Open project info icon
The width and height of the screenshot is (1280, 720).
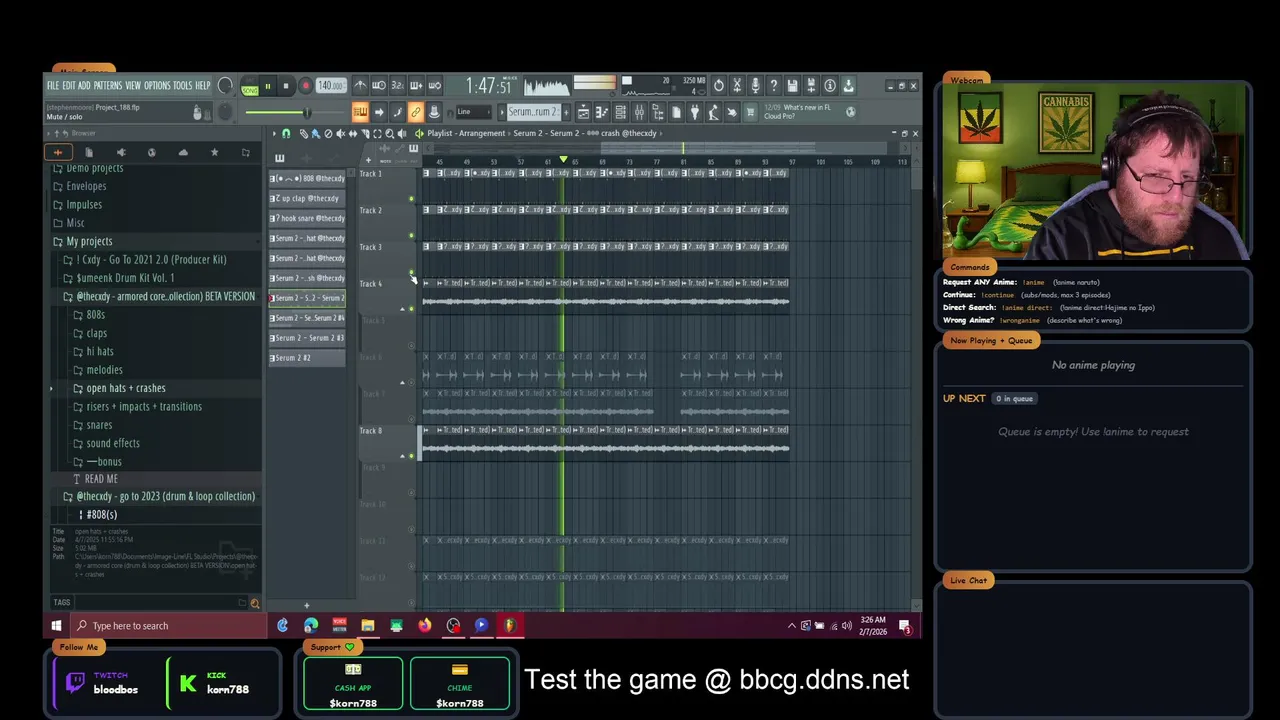coord(829,86)
